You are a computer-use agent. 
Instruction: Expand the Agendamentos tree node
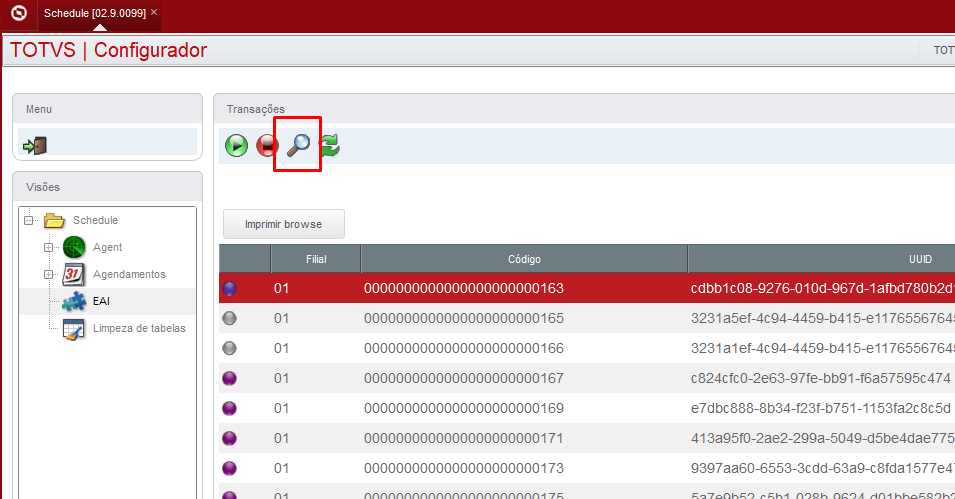(48, 274)
